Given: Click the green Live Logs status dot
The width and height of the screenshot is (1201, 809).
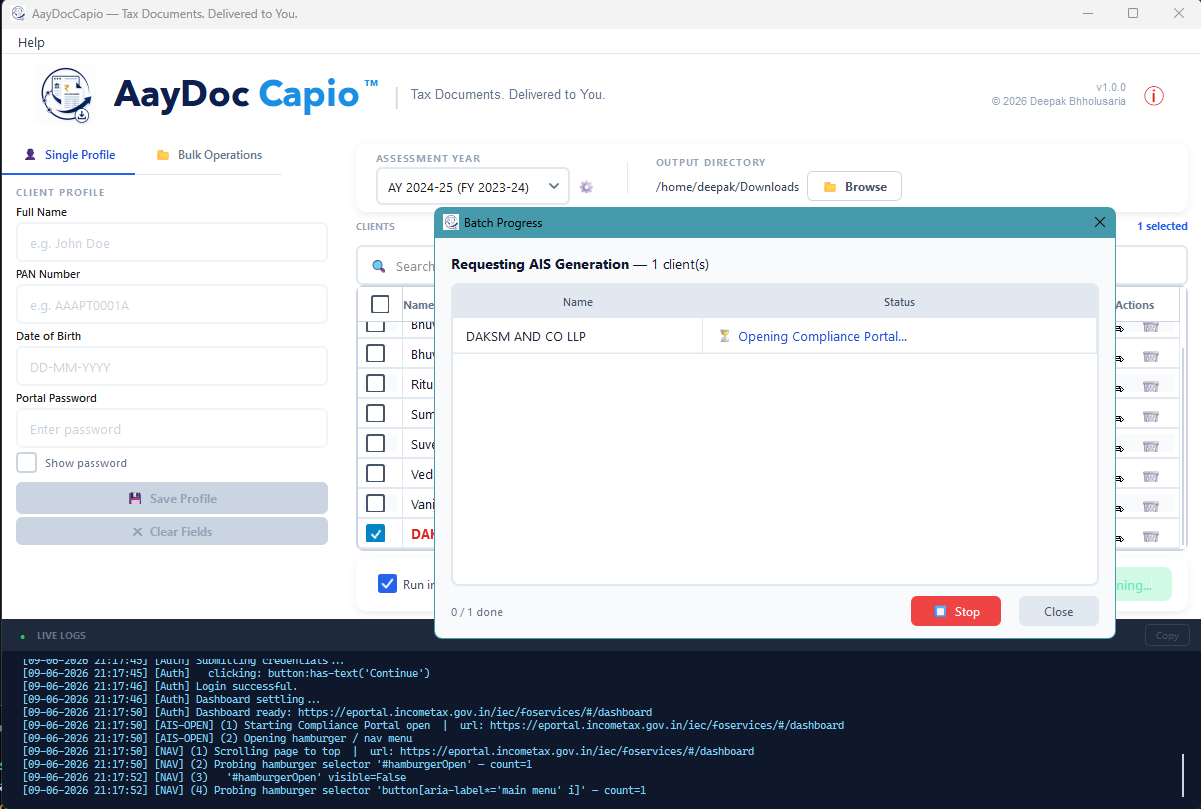Looking at the screenshot, I should tap(23, 636).
